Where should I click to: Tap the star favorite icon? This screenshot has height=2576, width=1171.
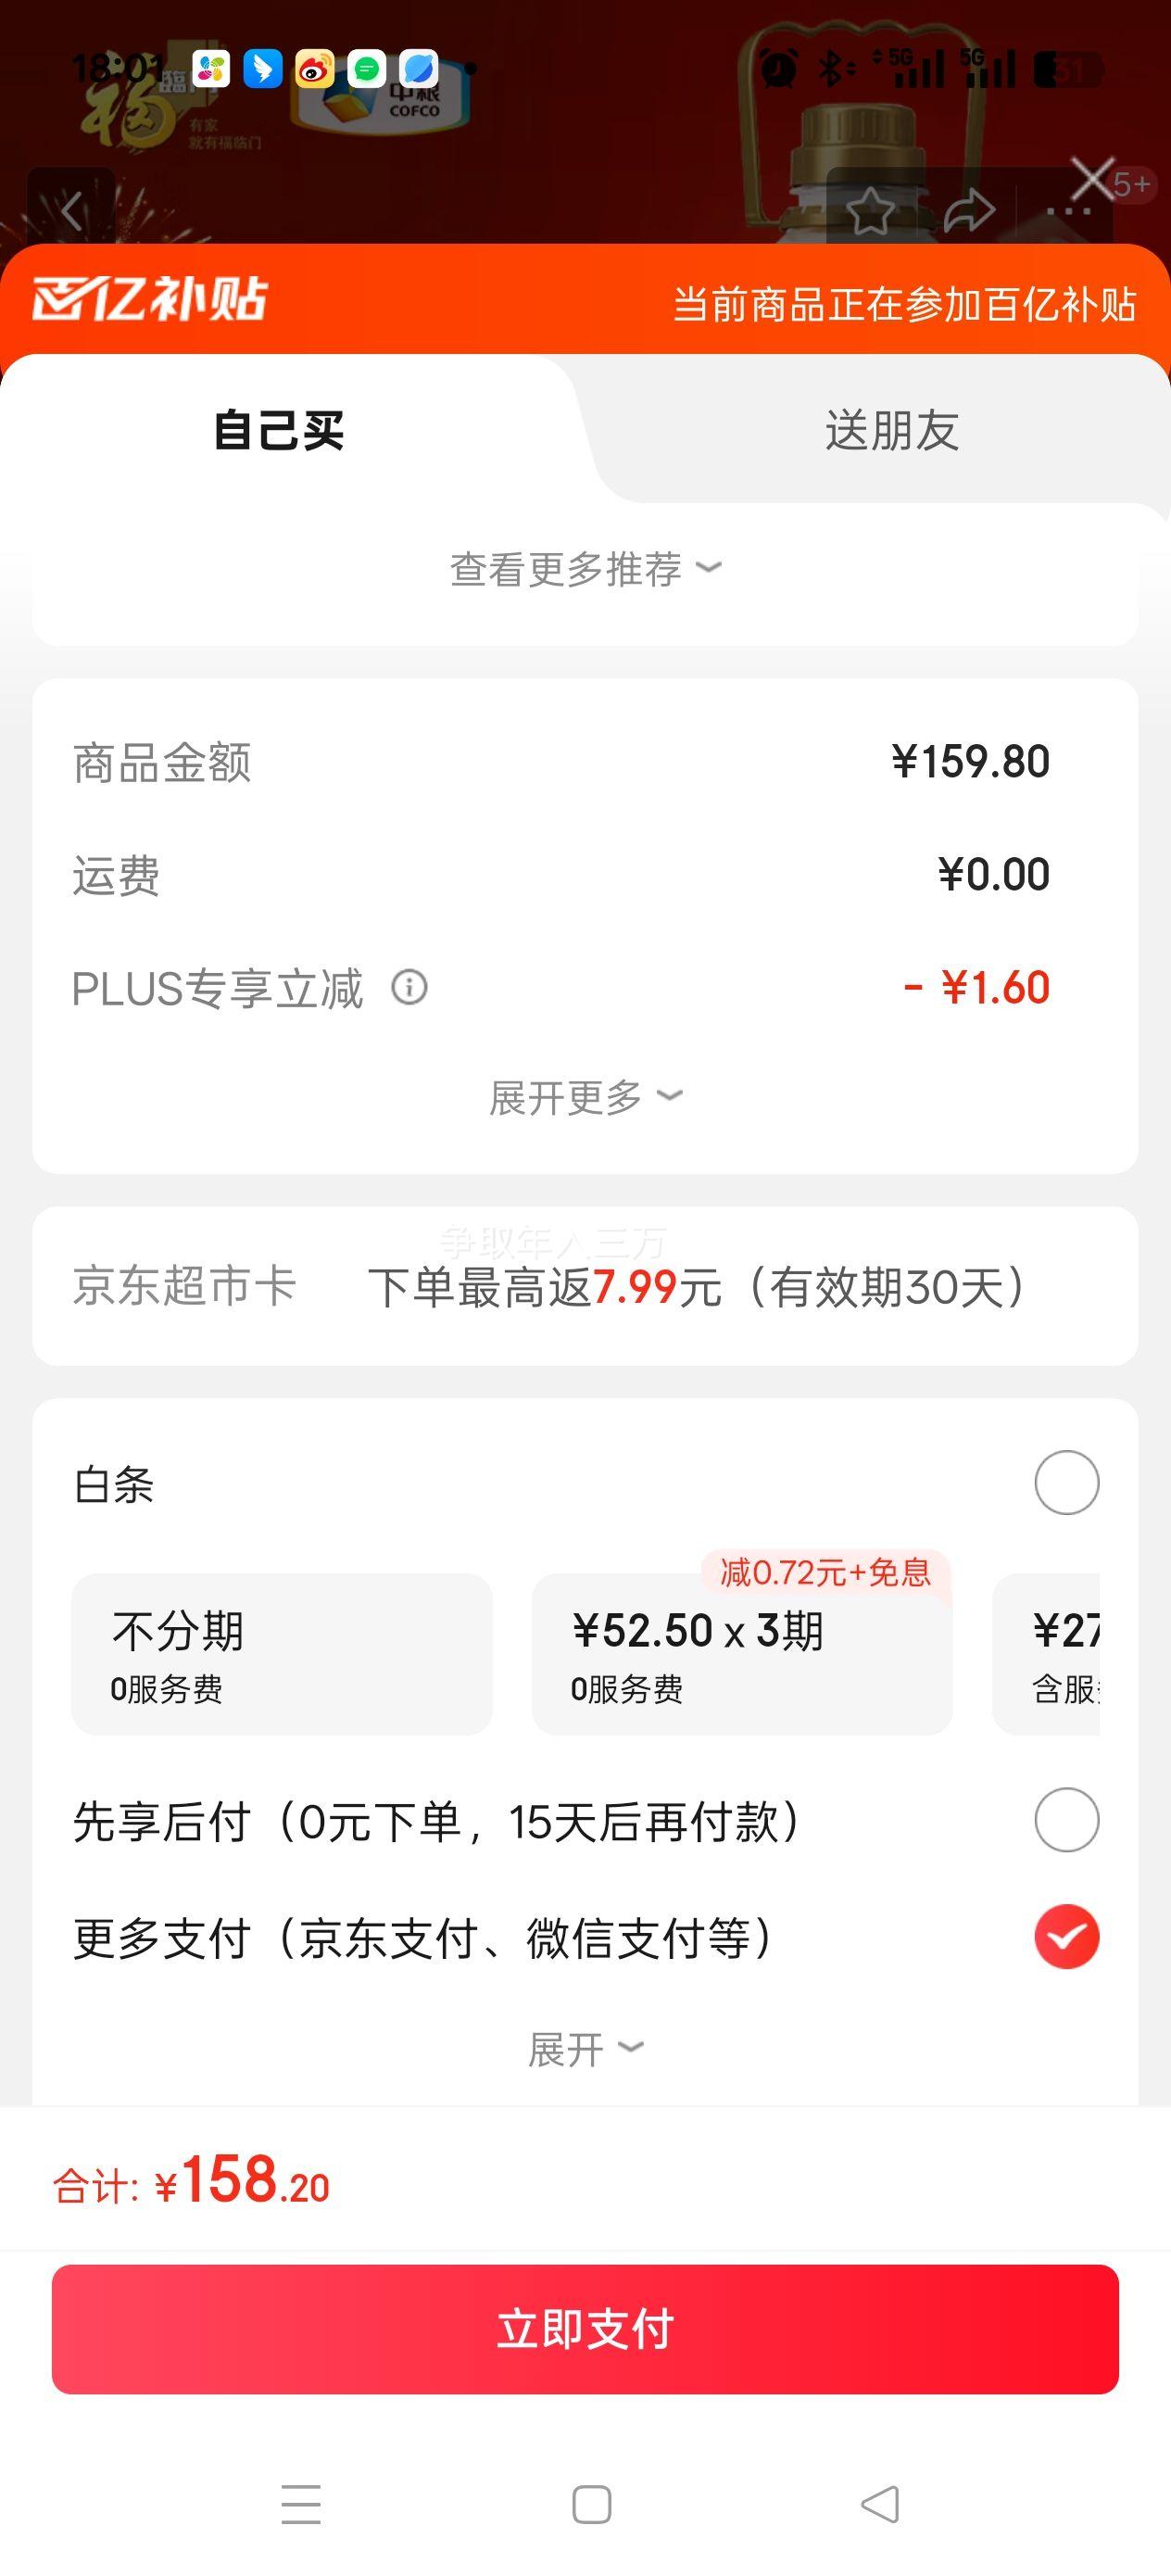(870, 211)
